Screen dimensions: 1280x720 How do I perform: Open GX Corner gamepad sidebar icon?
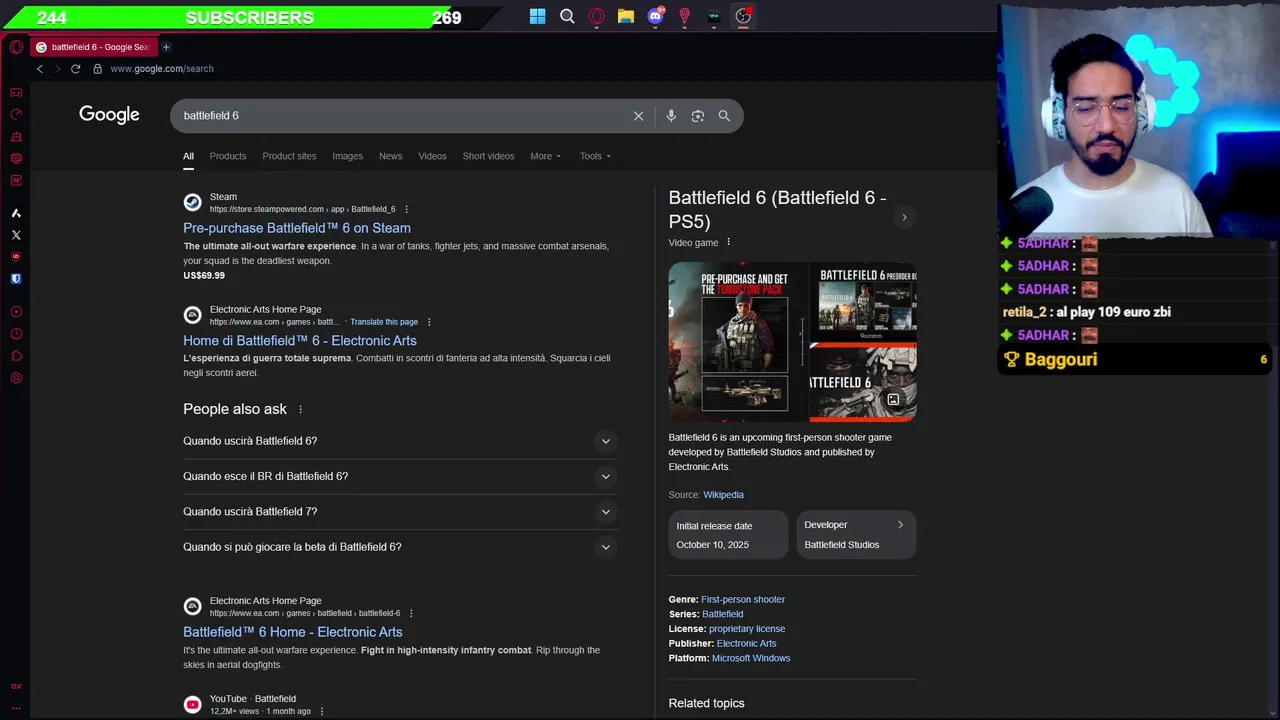coord(16,92)
